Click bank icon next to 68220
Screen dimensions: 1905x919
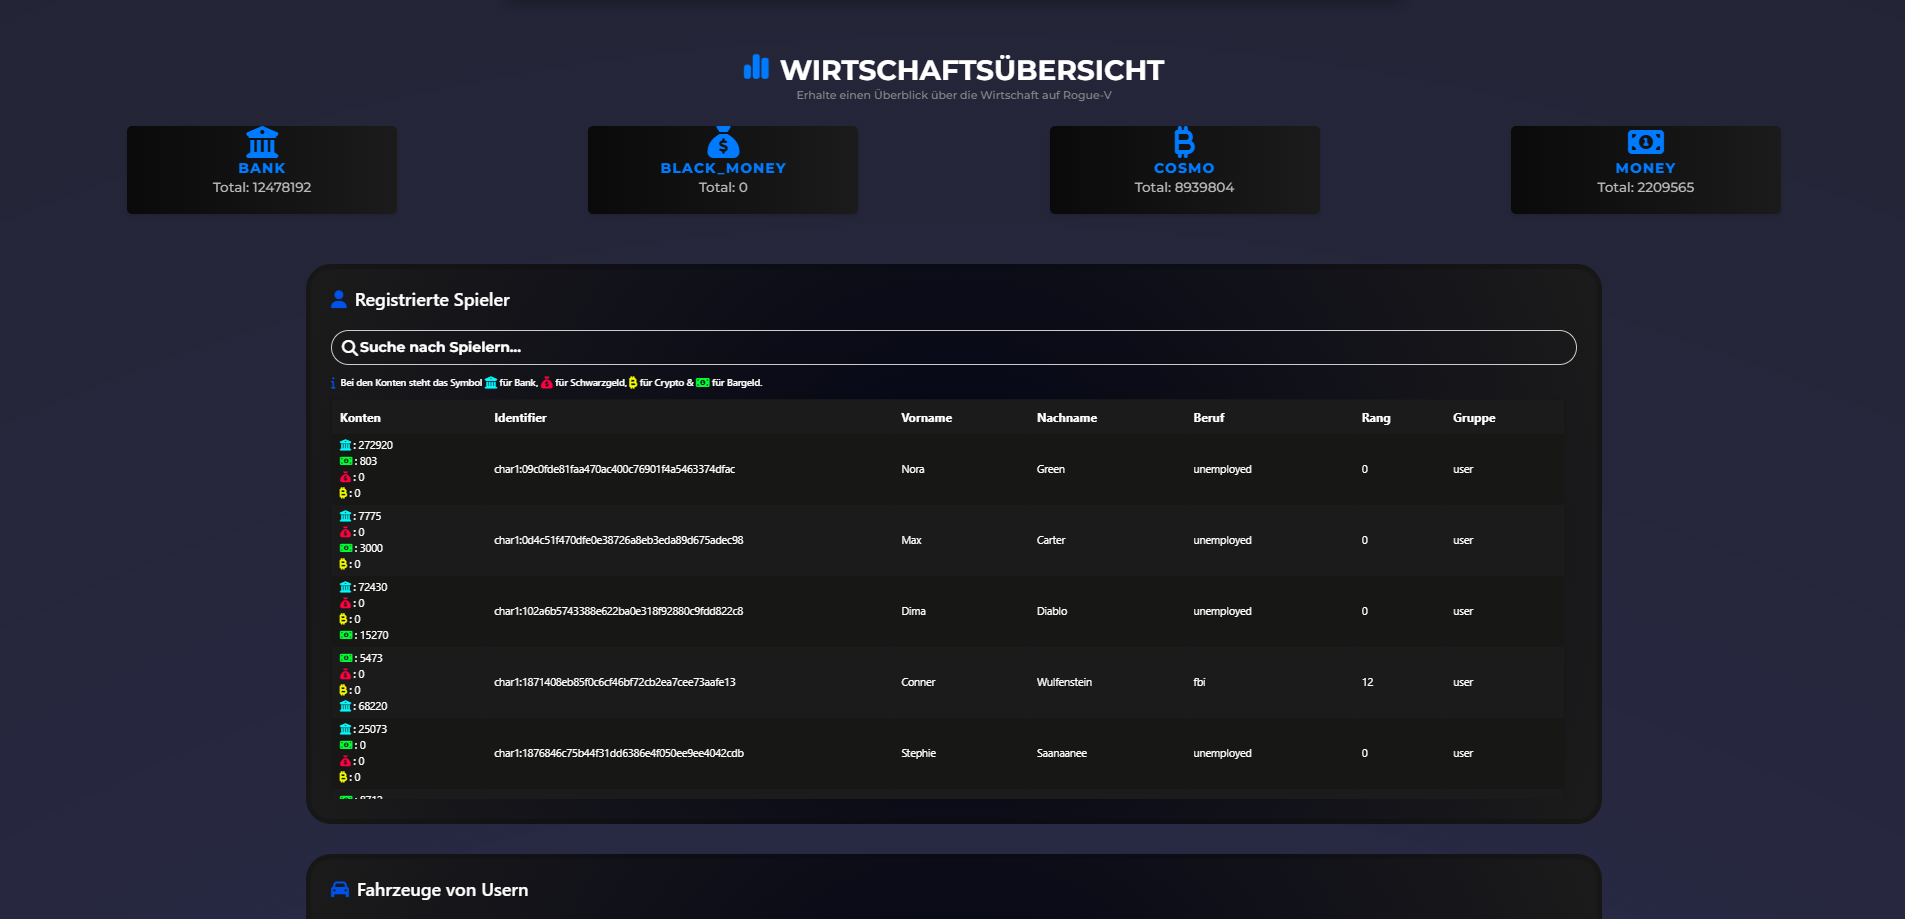coord(345,706)
